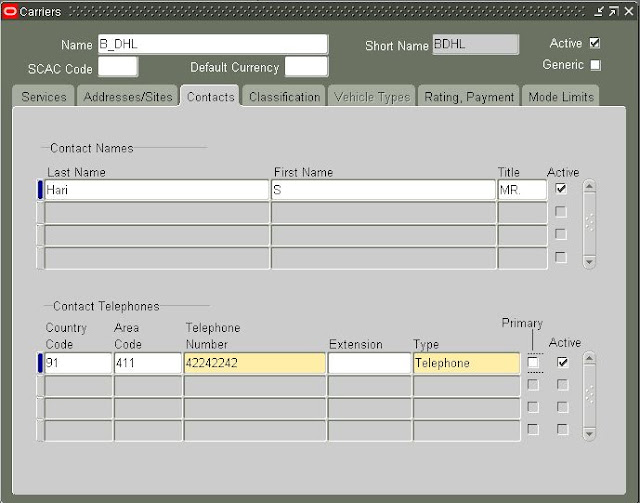This screenshot has height=503, width=640.
Task: Click the Last Name field with Hari
Action: (156, 190)
